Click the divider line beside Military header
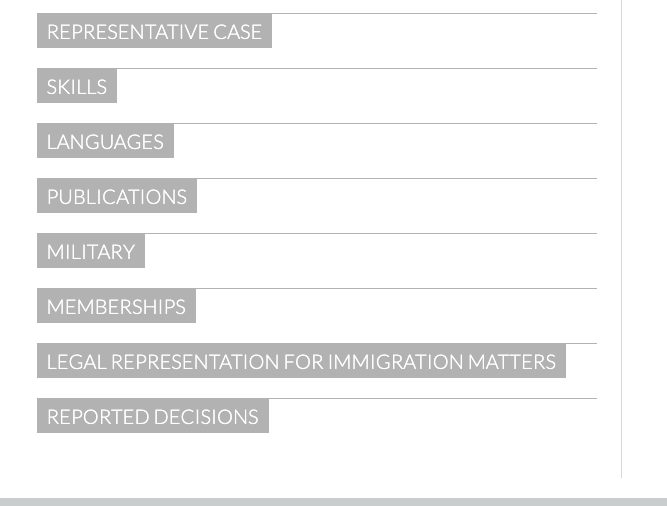This screenshot has width=667, height=506. pos(371,233)
